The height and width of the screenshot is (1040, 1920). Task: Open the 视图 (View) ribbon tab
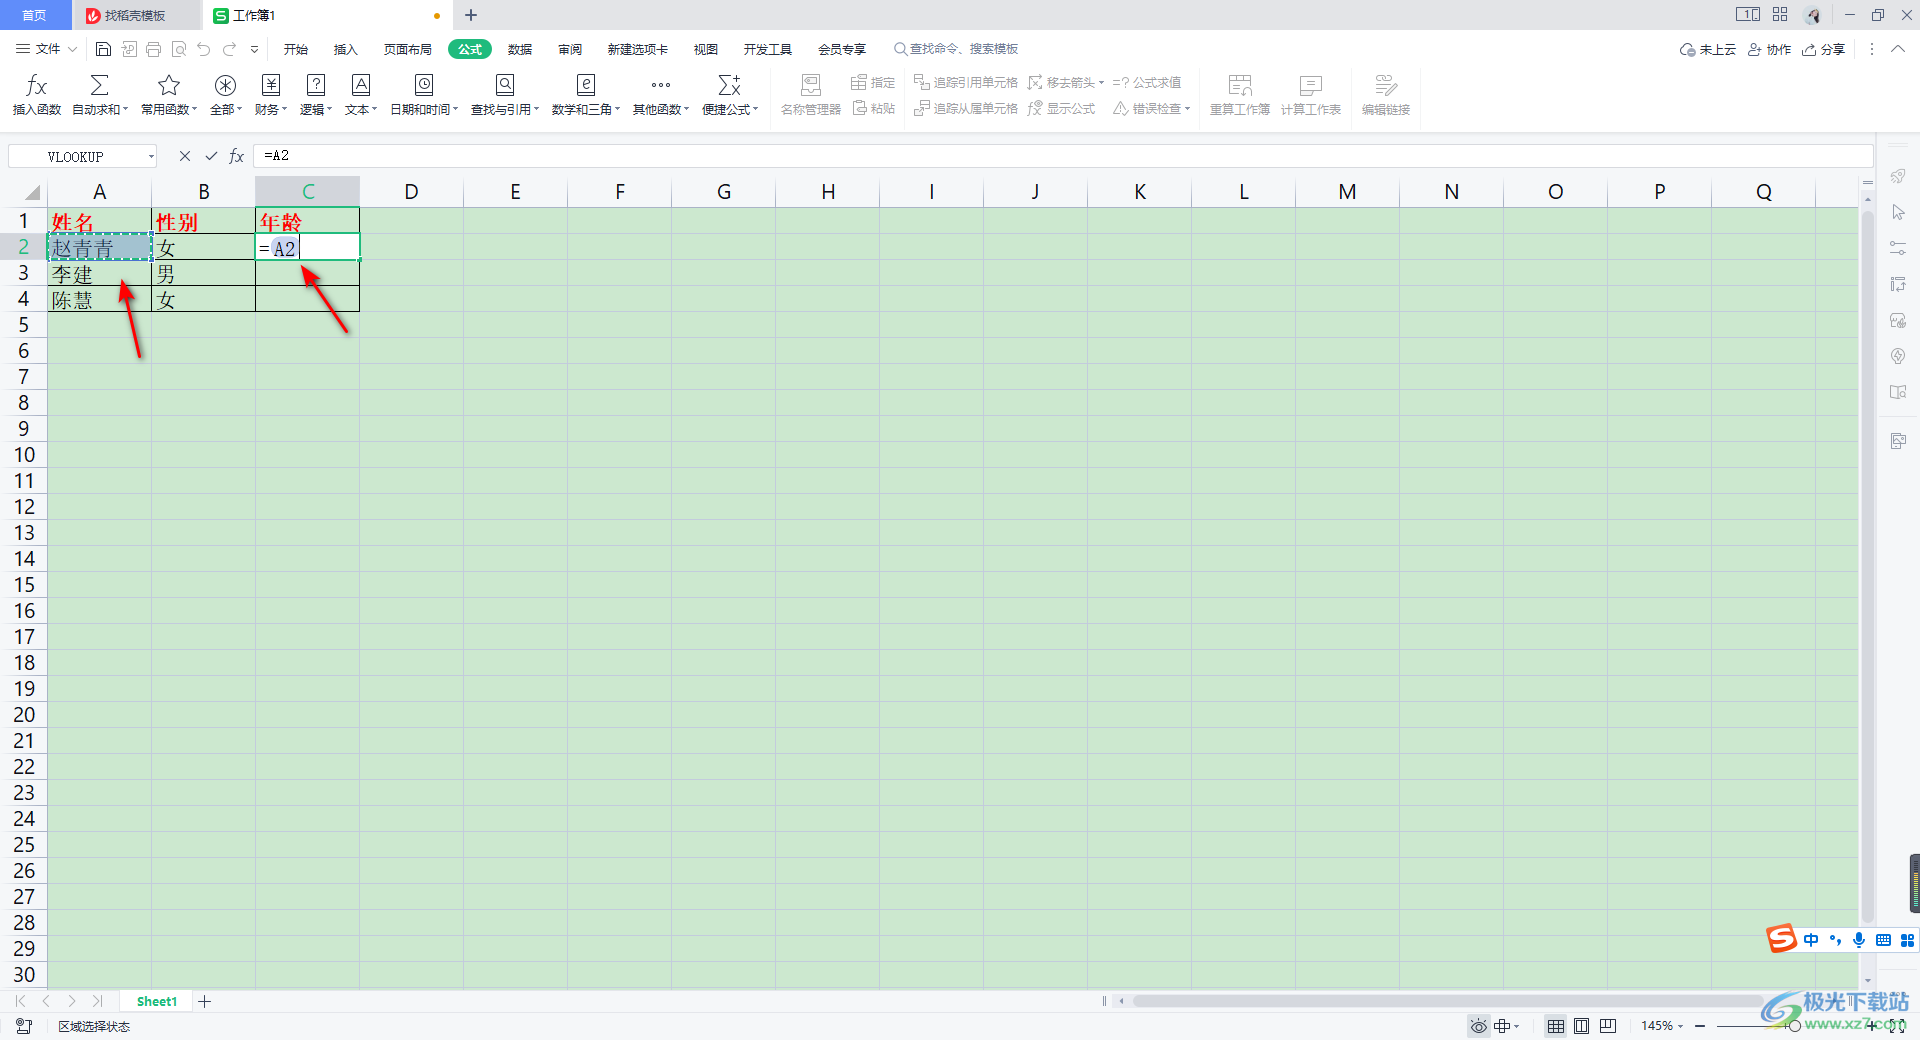point(706,49)
